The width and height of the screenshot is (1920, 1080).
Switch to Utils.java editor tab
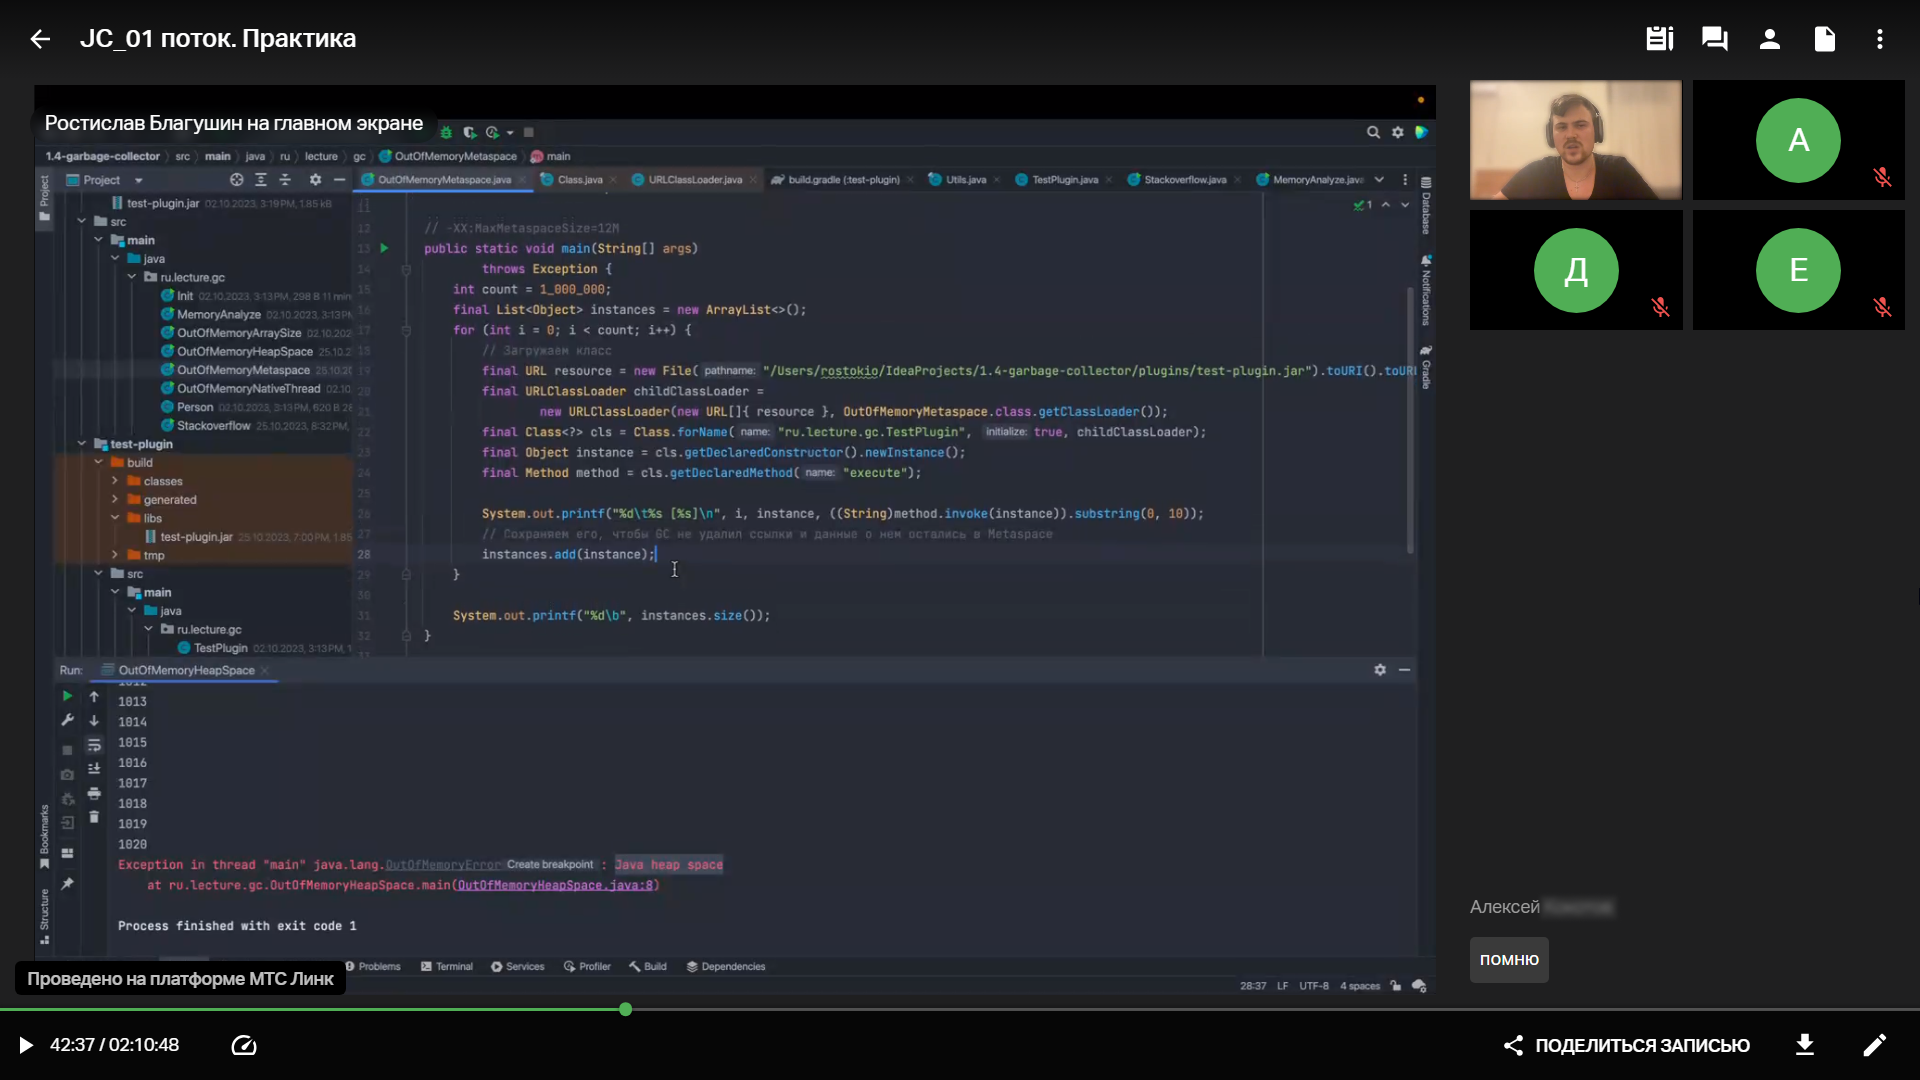[x=965, y=180]
